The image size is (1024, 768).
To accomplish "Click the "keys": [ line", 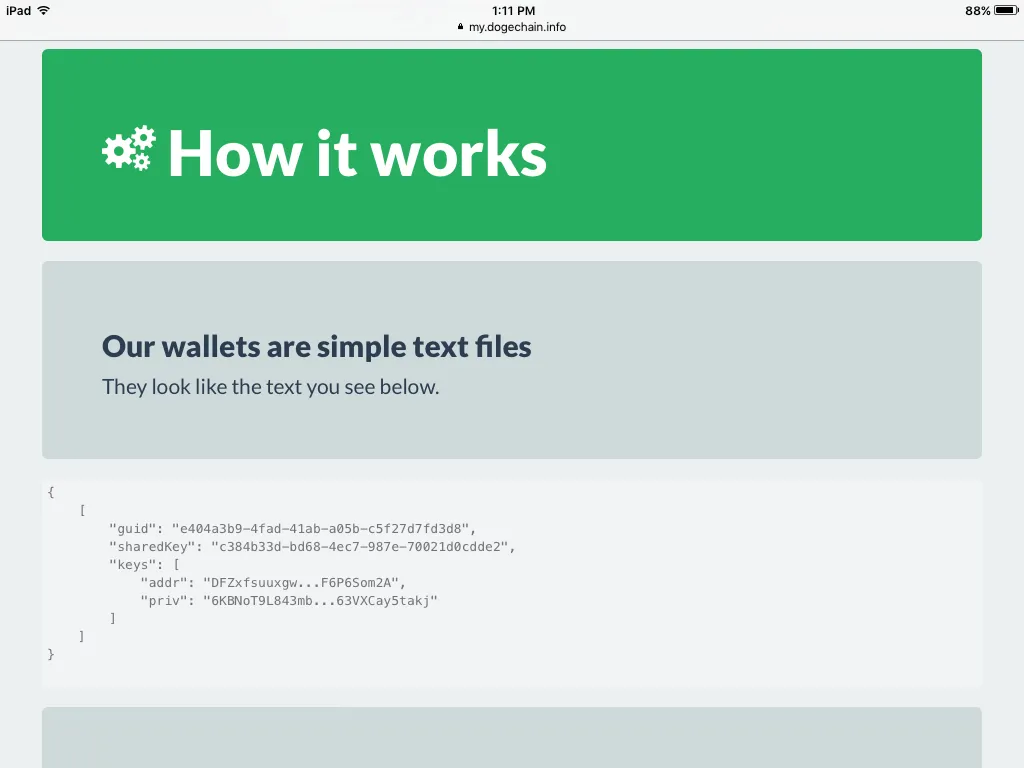I will pyautogui.click(x=144, y=564).
